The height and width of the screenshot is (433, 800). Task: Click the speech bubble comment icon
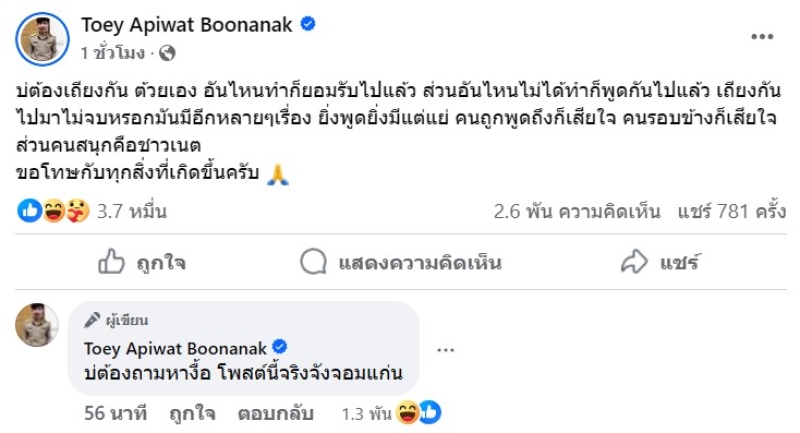pyautogui.click(x=314, y=263)
